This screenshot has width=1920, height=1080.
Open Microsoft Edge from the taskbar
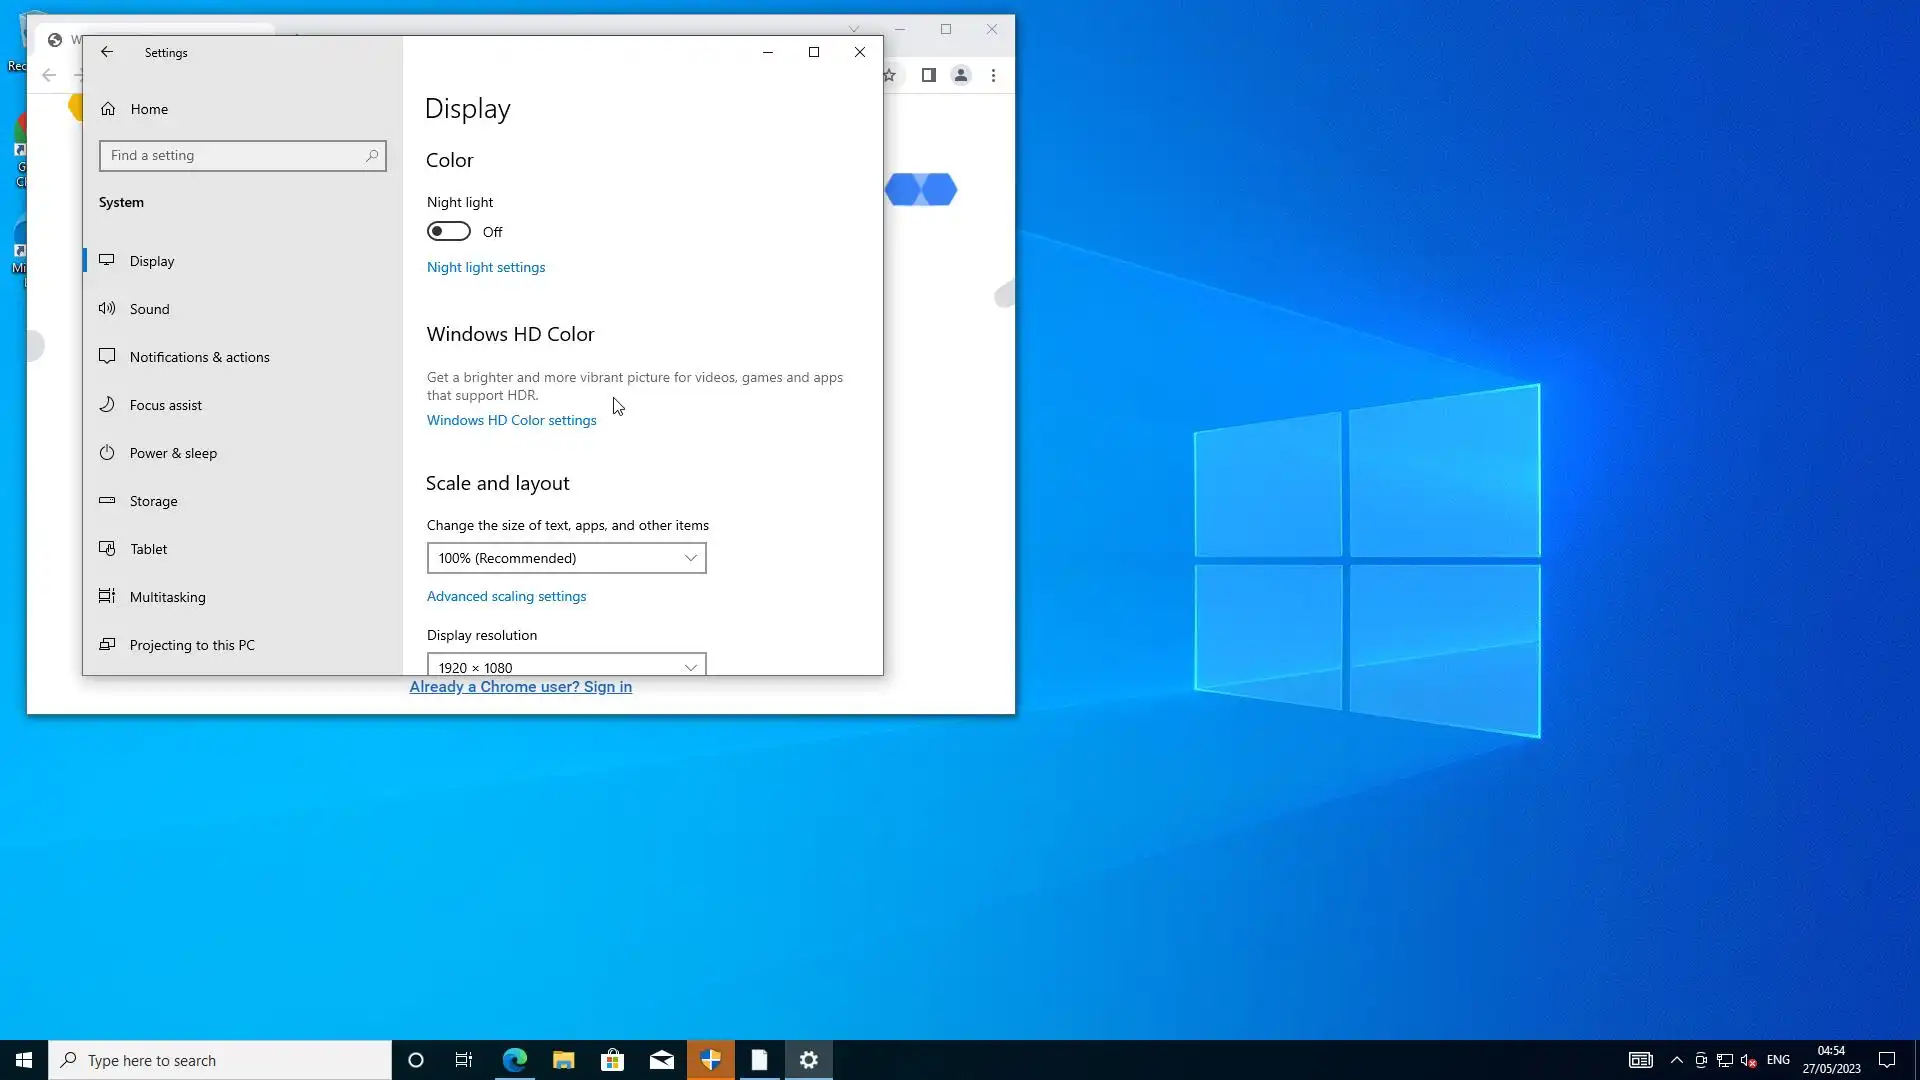(515, 1060)
